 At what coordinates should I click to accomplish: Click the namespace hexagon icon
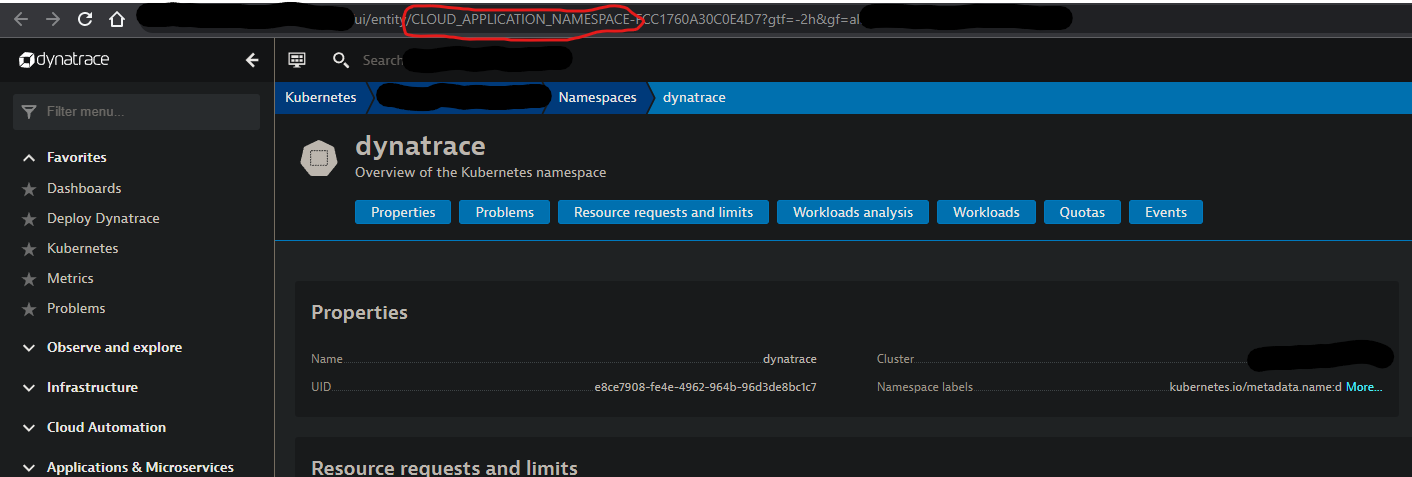[x=320, y=158]
